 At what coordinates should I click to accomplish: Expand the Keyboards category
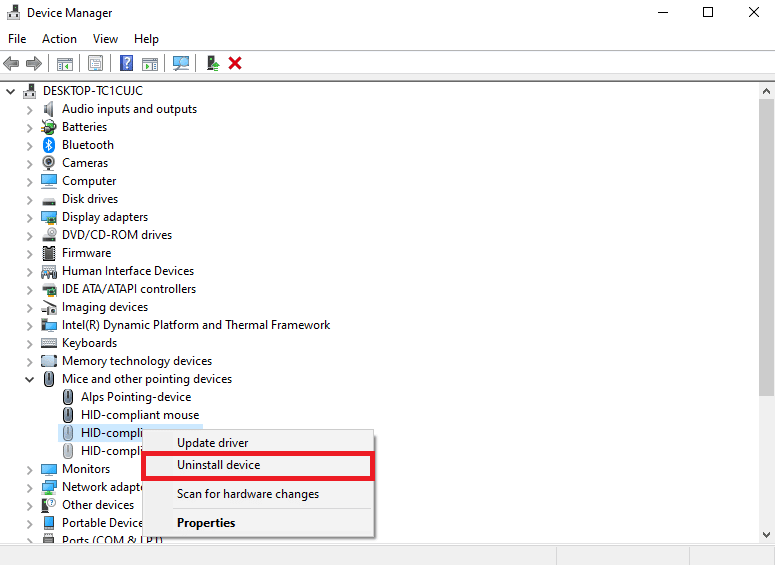coord(30,344)
